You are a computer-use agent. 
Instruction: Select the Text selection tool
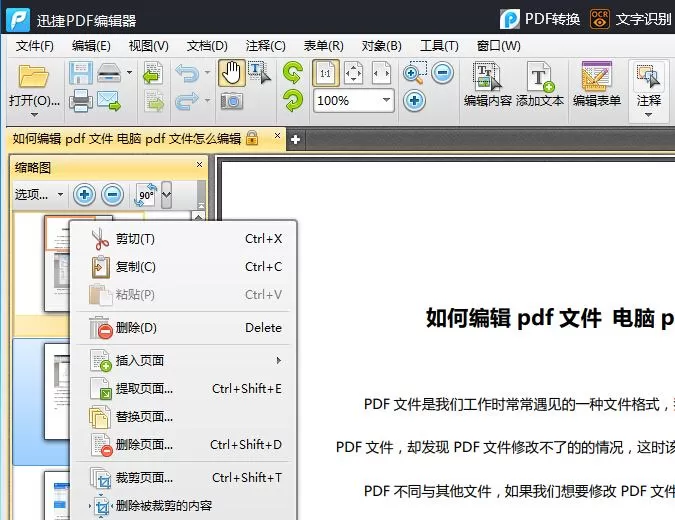tap(260, 73)
